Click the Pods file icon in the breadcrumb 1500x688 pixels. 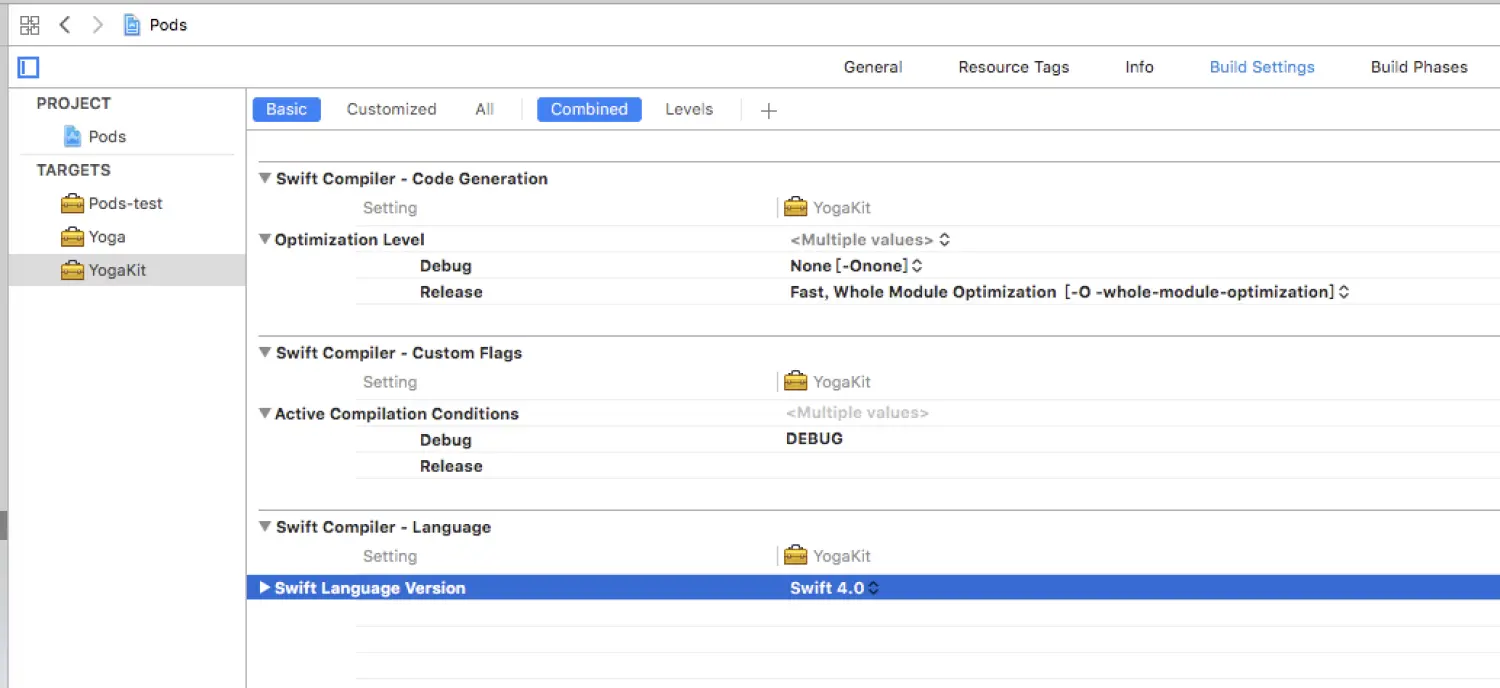(132, 25)
